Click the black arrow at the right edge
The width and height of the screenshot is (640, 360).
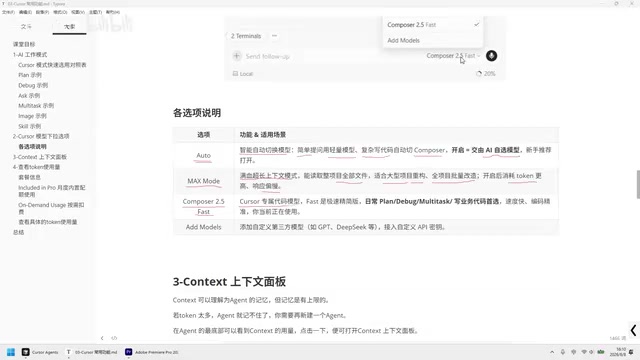click(633, 330)
